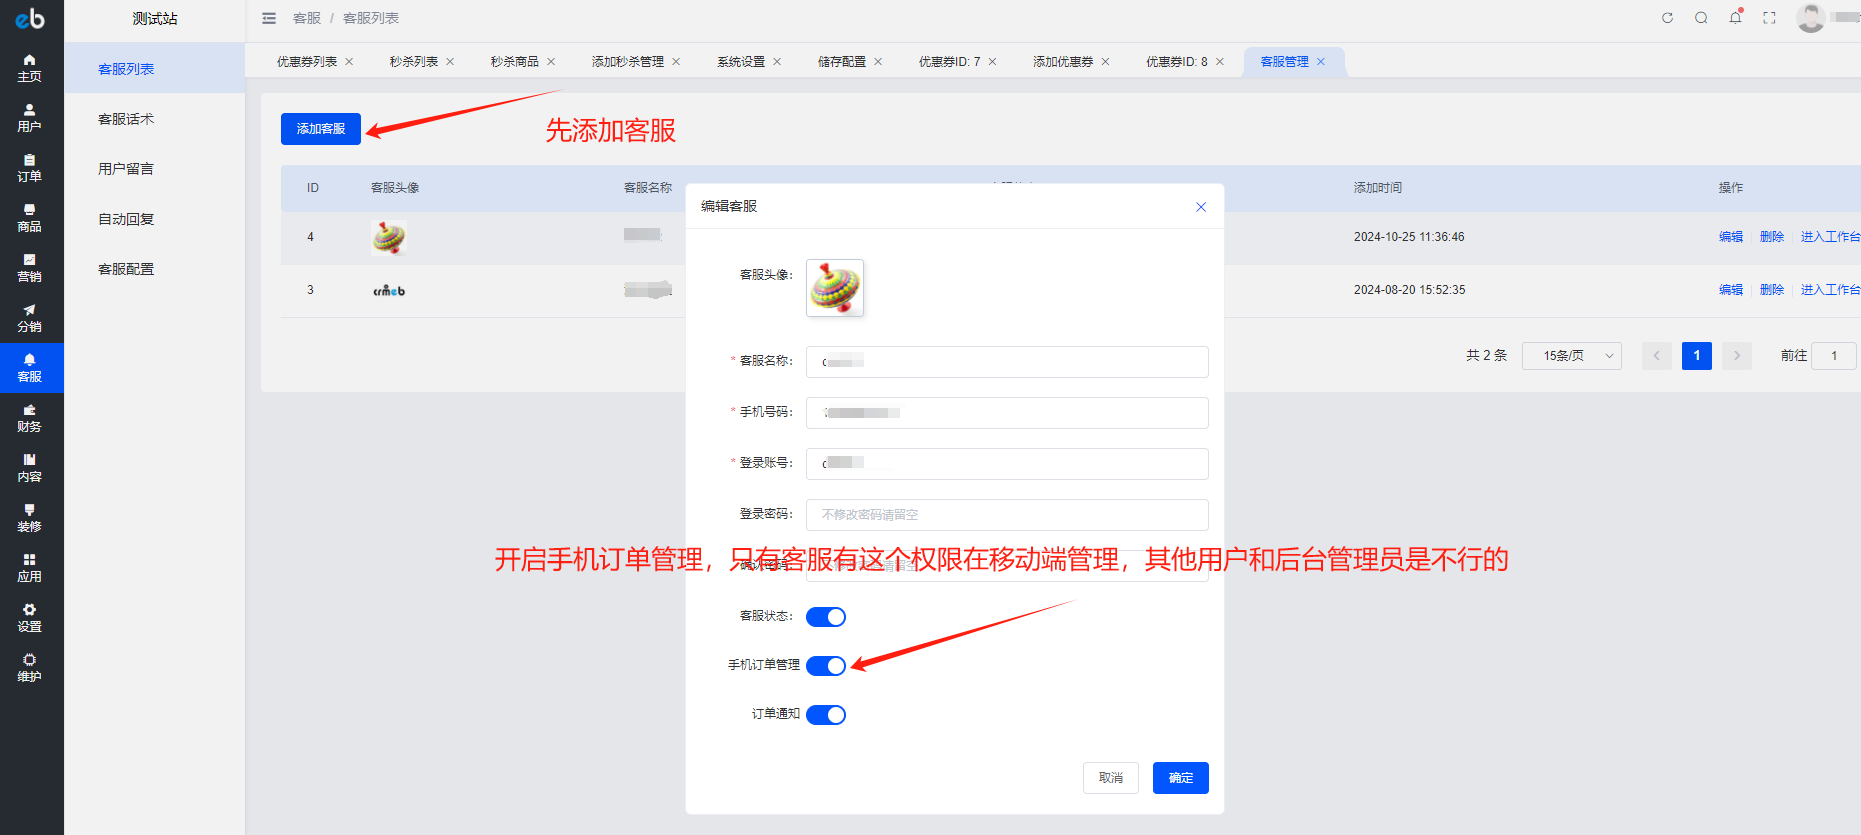Toggle the 客服状态 switch
This screenshot has width=1861, height=835.
click(x=826, y=617)
